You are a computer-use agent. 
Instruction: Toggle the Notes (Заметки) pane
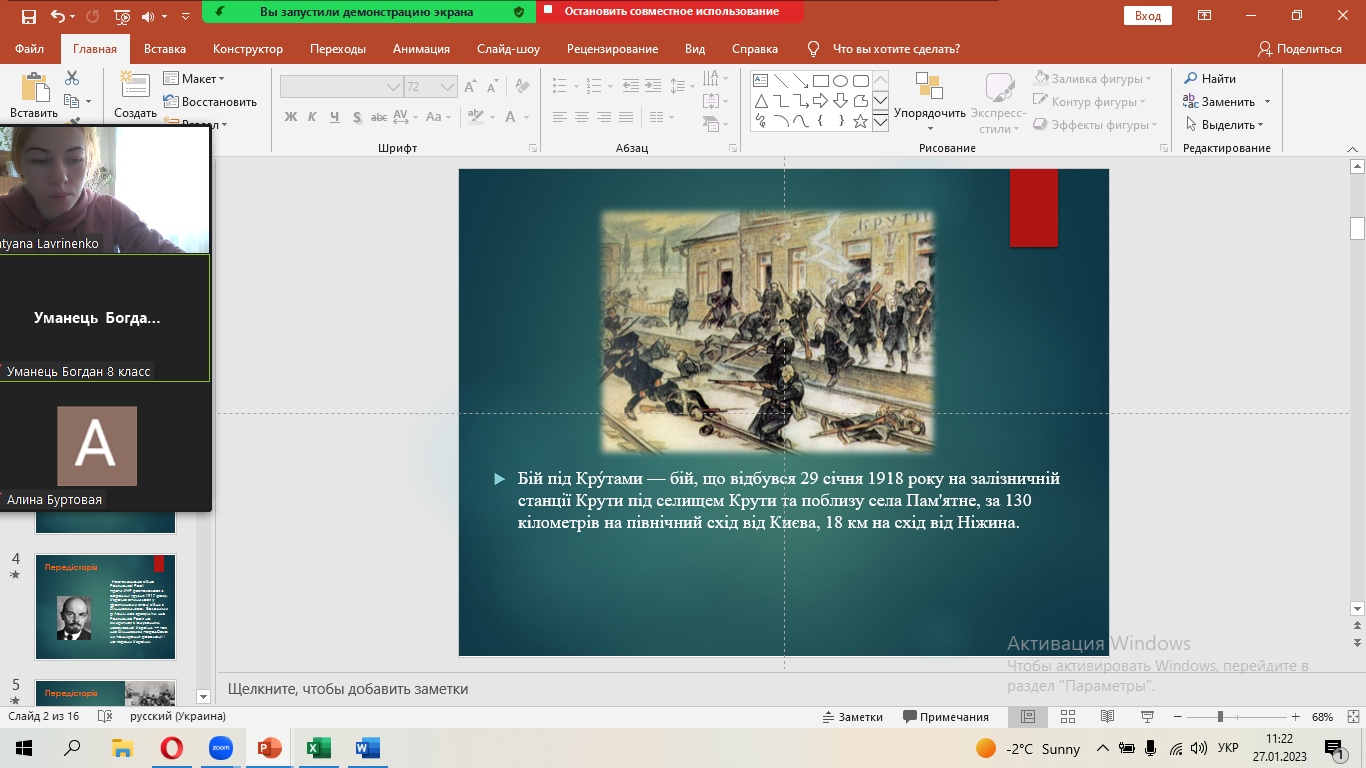pyautogui.click(x=852, y=717)
